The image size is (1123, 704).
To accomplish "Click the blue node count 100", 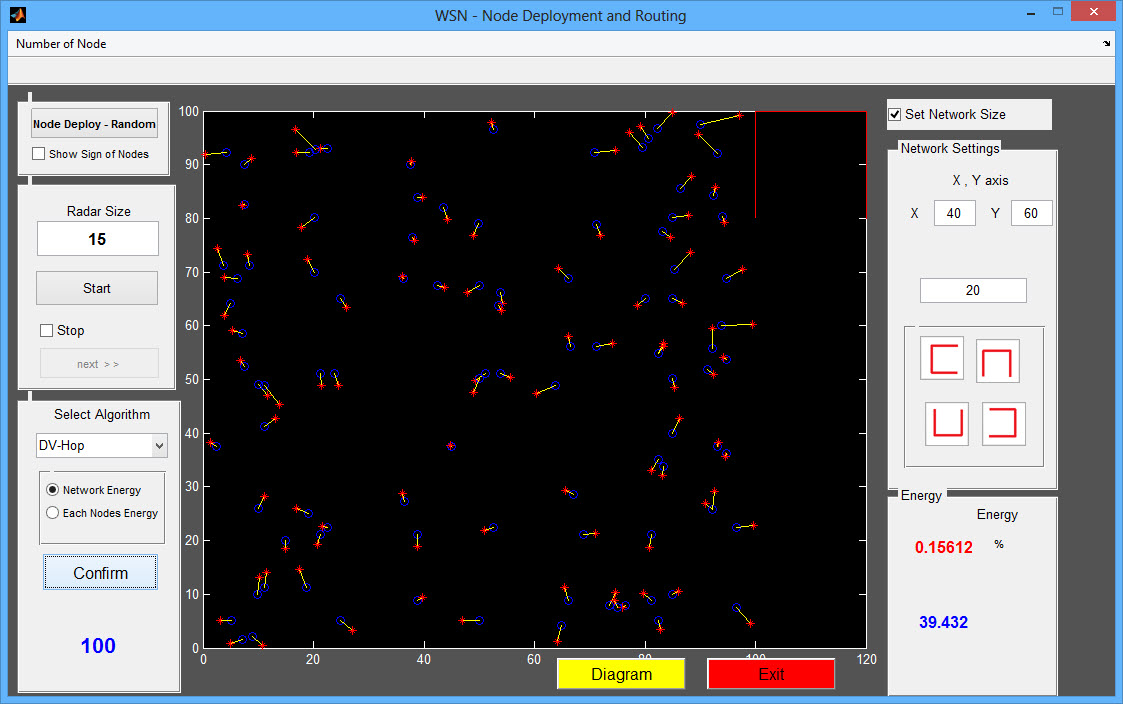I will [x=98, y=646].
